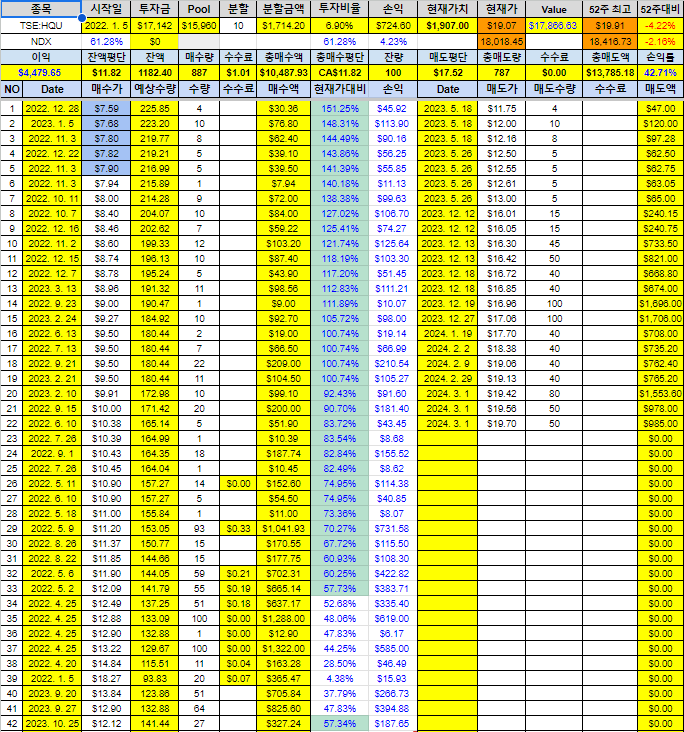Select the Pool value $15,960
684x732 pixels.
coord(199,26)
